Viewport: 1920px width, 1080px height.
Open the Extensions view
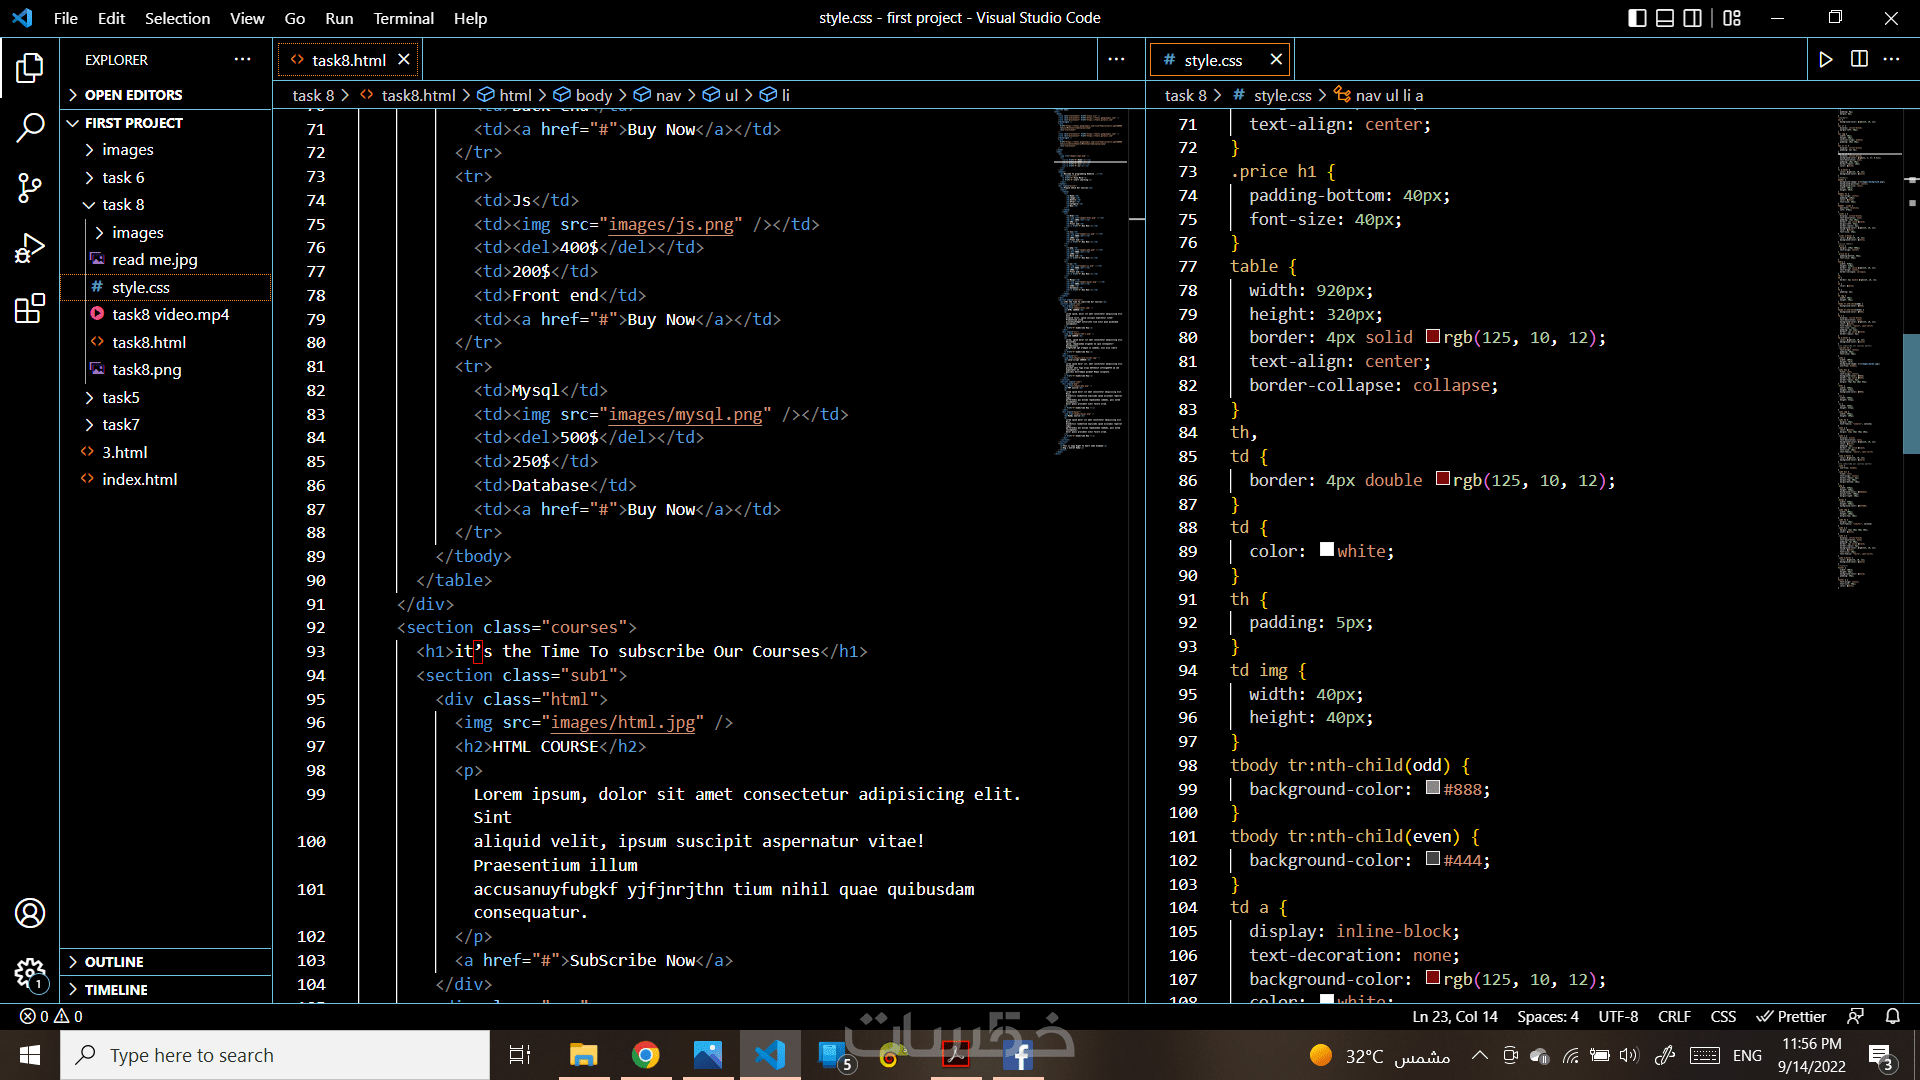tap(30, 308)
